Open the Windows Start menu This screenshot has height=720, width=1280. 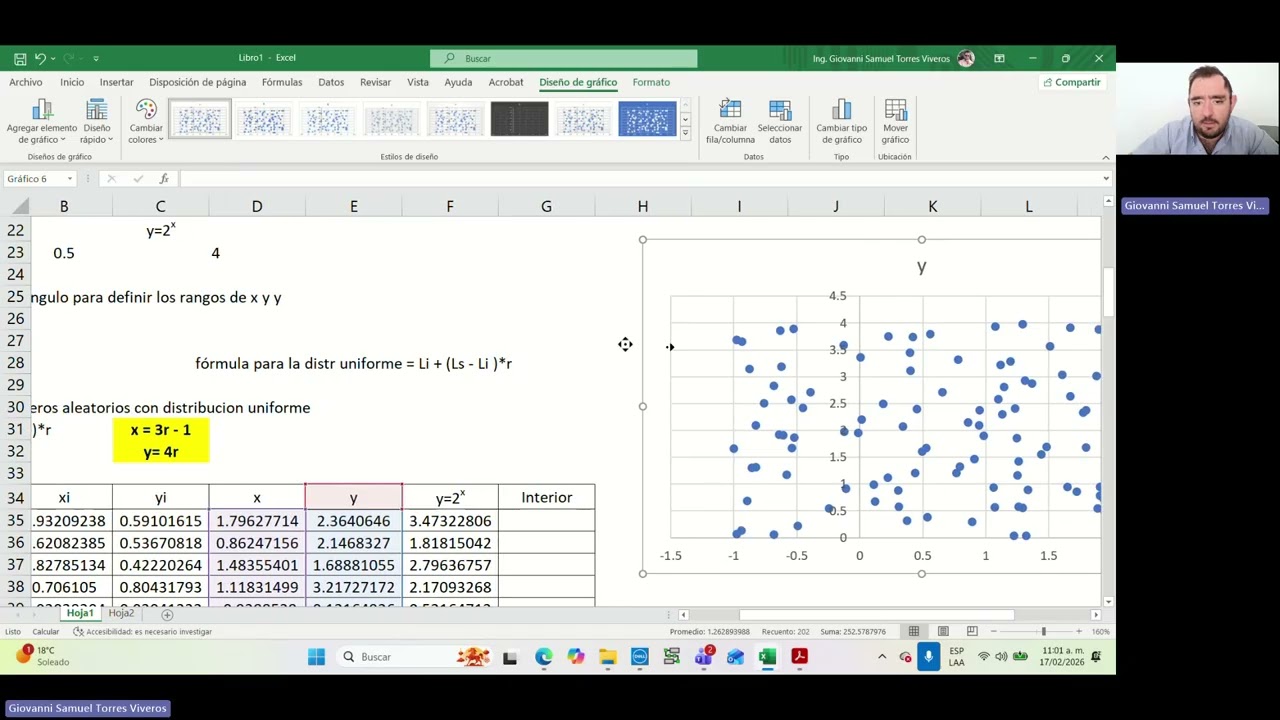click(x=316, y=657)
